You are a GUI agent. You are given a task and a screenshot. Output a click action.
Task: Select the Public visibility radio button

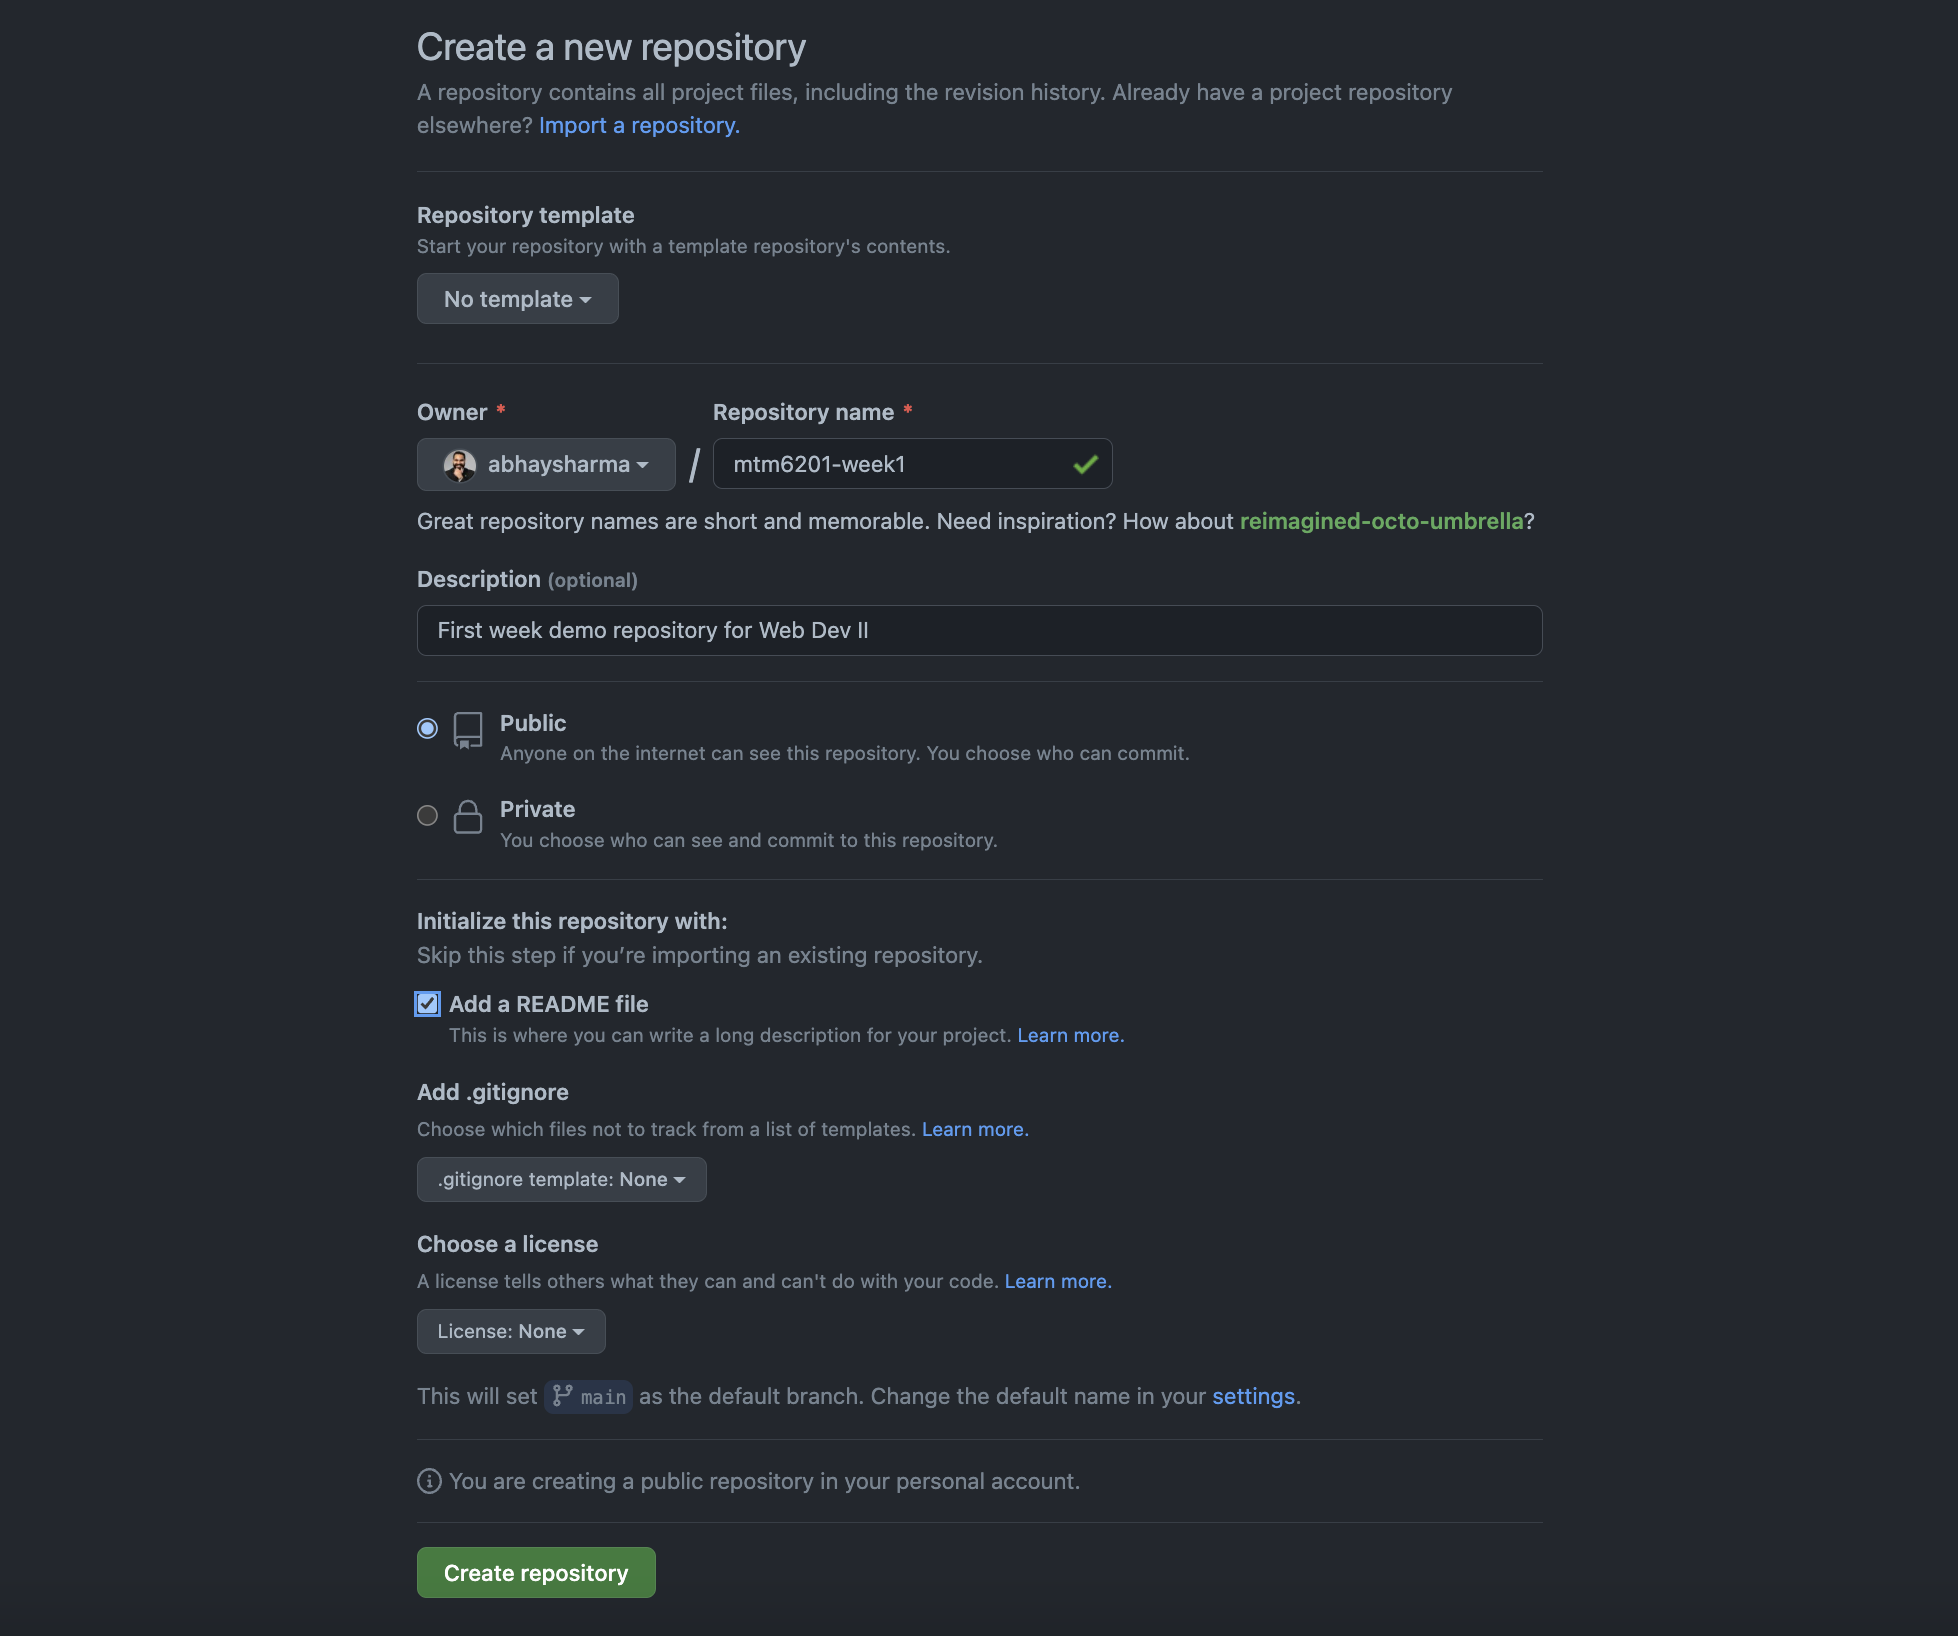(x=427, y=728)
